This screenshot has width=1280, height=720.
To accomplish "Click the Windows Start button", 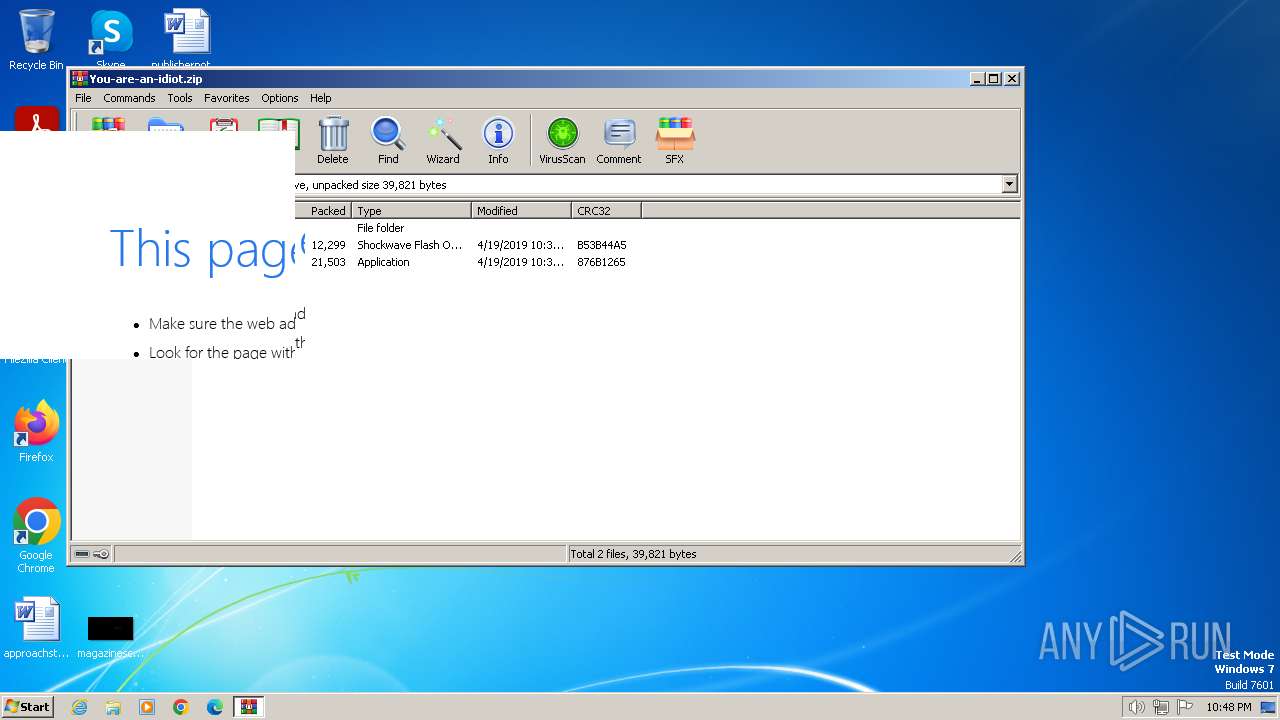I will pyautogui.click(x=27, y=706).
